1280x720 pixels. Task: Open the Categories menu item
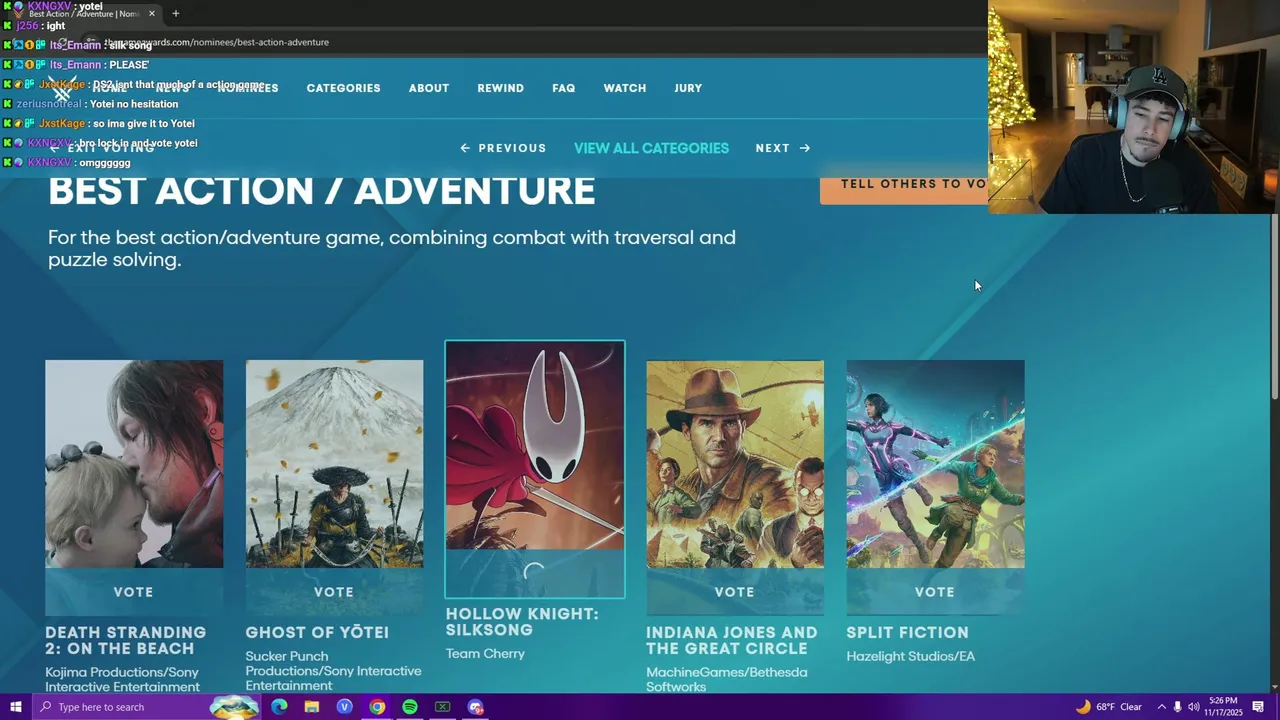tap(343, 88)
